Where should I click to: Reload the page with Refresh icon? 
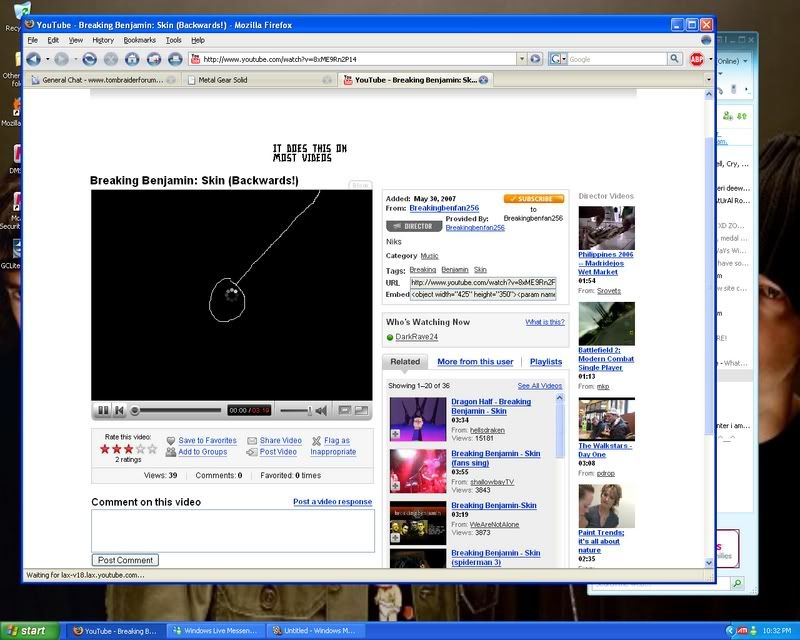coord(89,59)
